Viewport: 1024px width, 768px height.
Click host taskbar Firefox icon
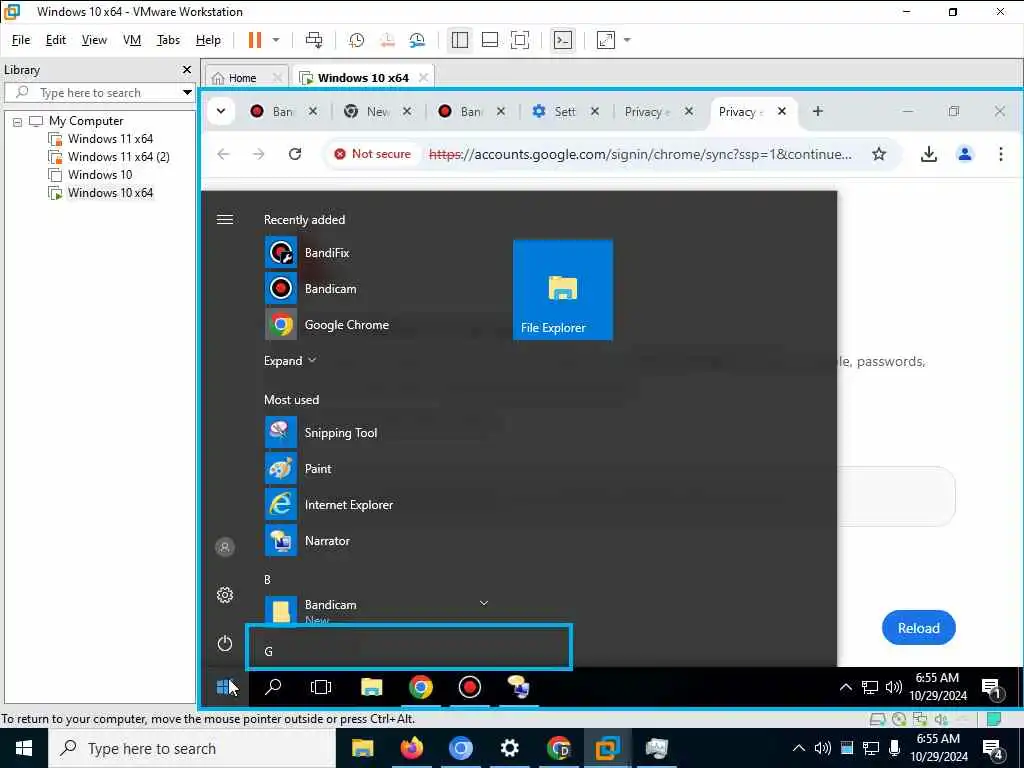point(412,748)
